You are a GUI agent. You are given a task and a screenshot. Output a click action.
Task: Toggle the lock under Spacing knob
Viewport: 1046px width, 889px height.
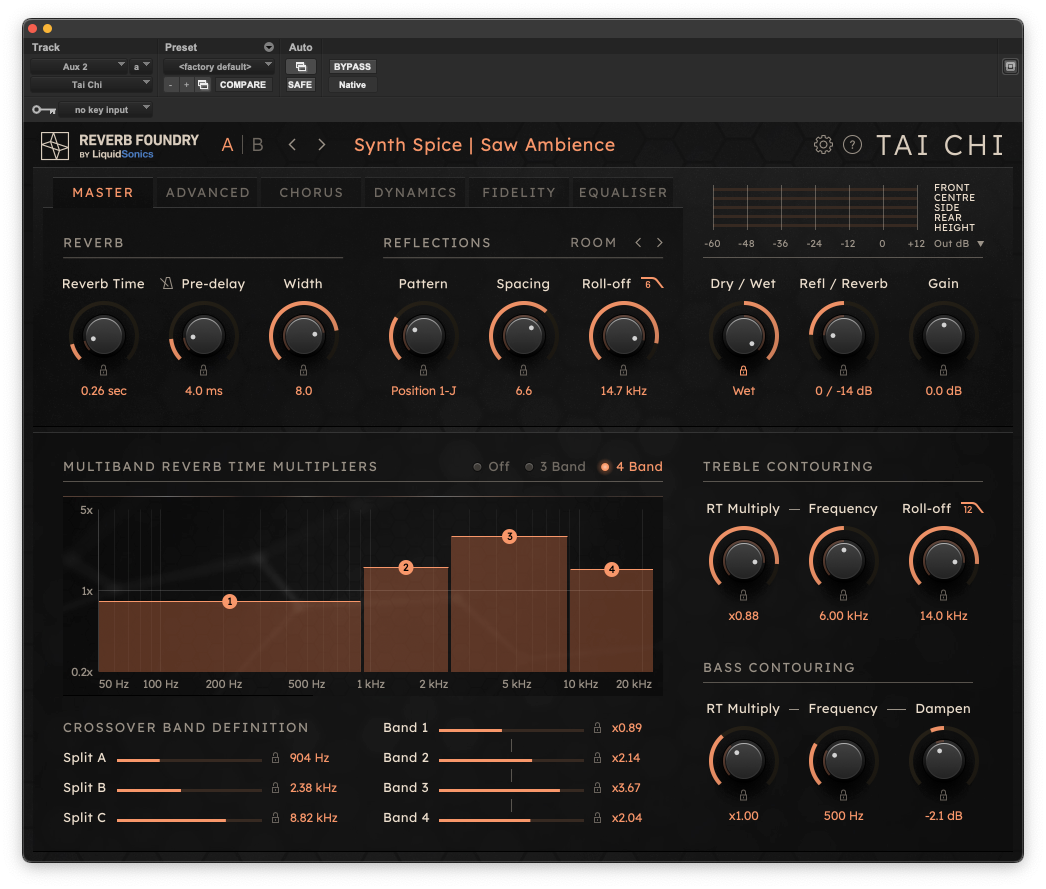524,370
